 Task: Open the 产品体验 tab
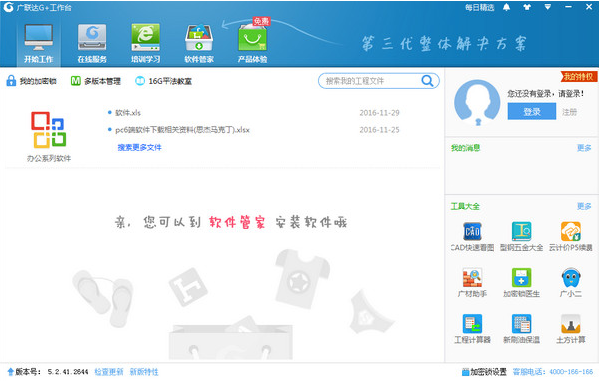pos(253,43)
